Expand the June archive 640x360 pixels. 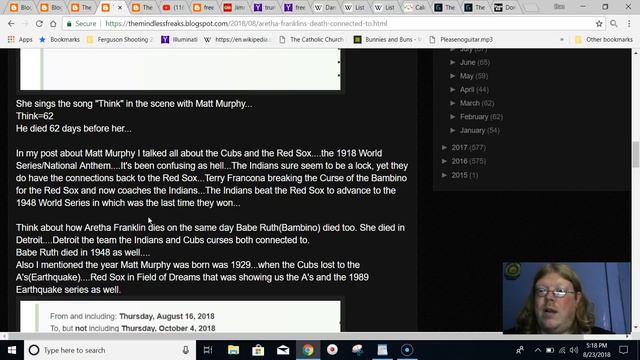pos(453,62)
